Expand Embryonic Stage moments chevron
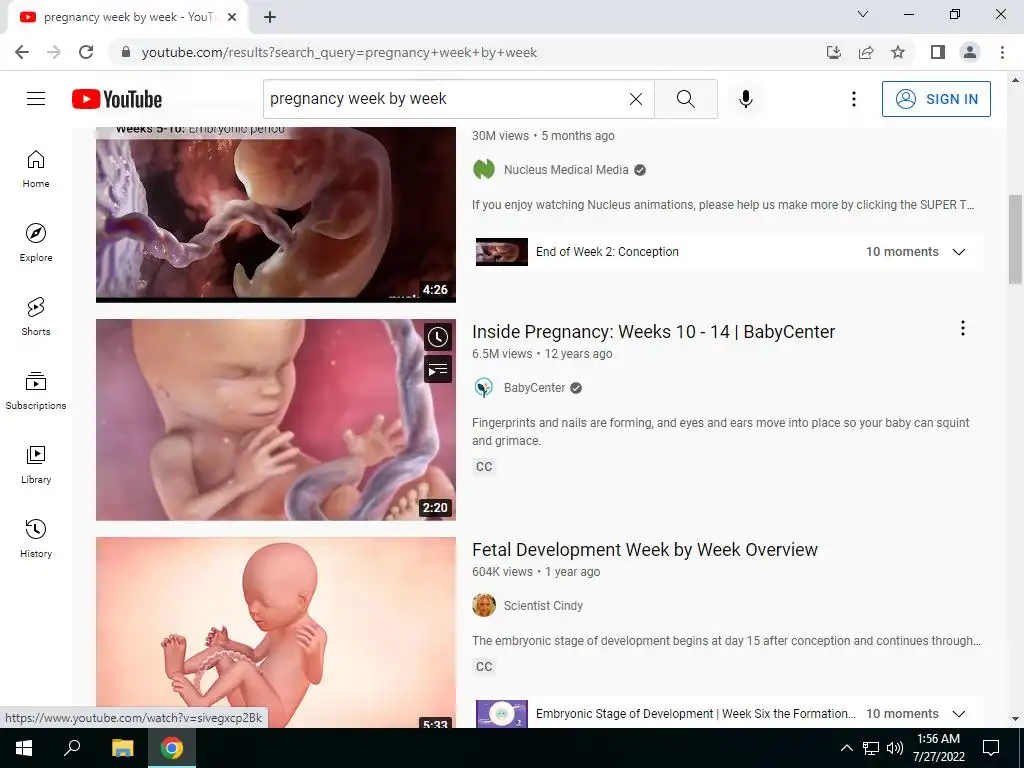The width and height of the screenshot is (1024, 768). click(x=958, y=714)
